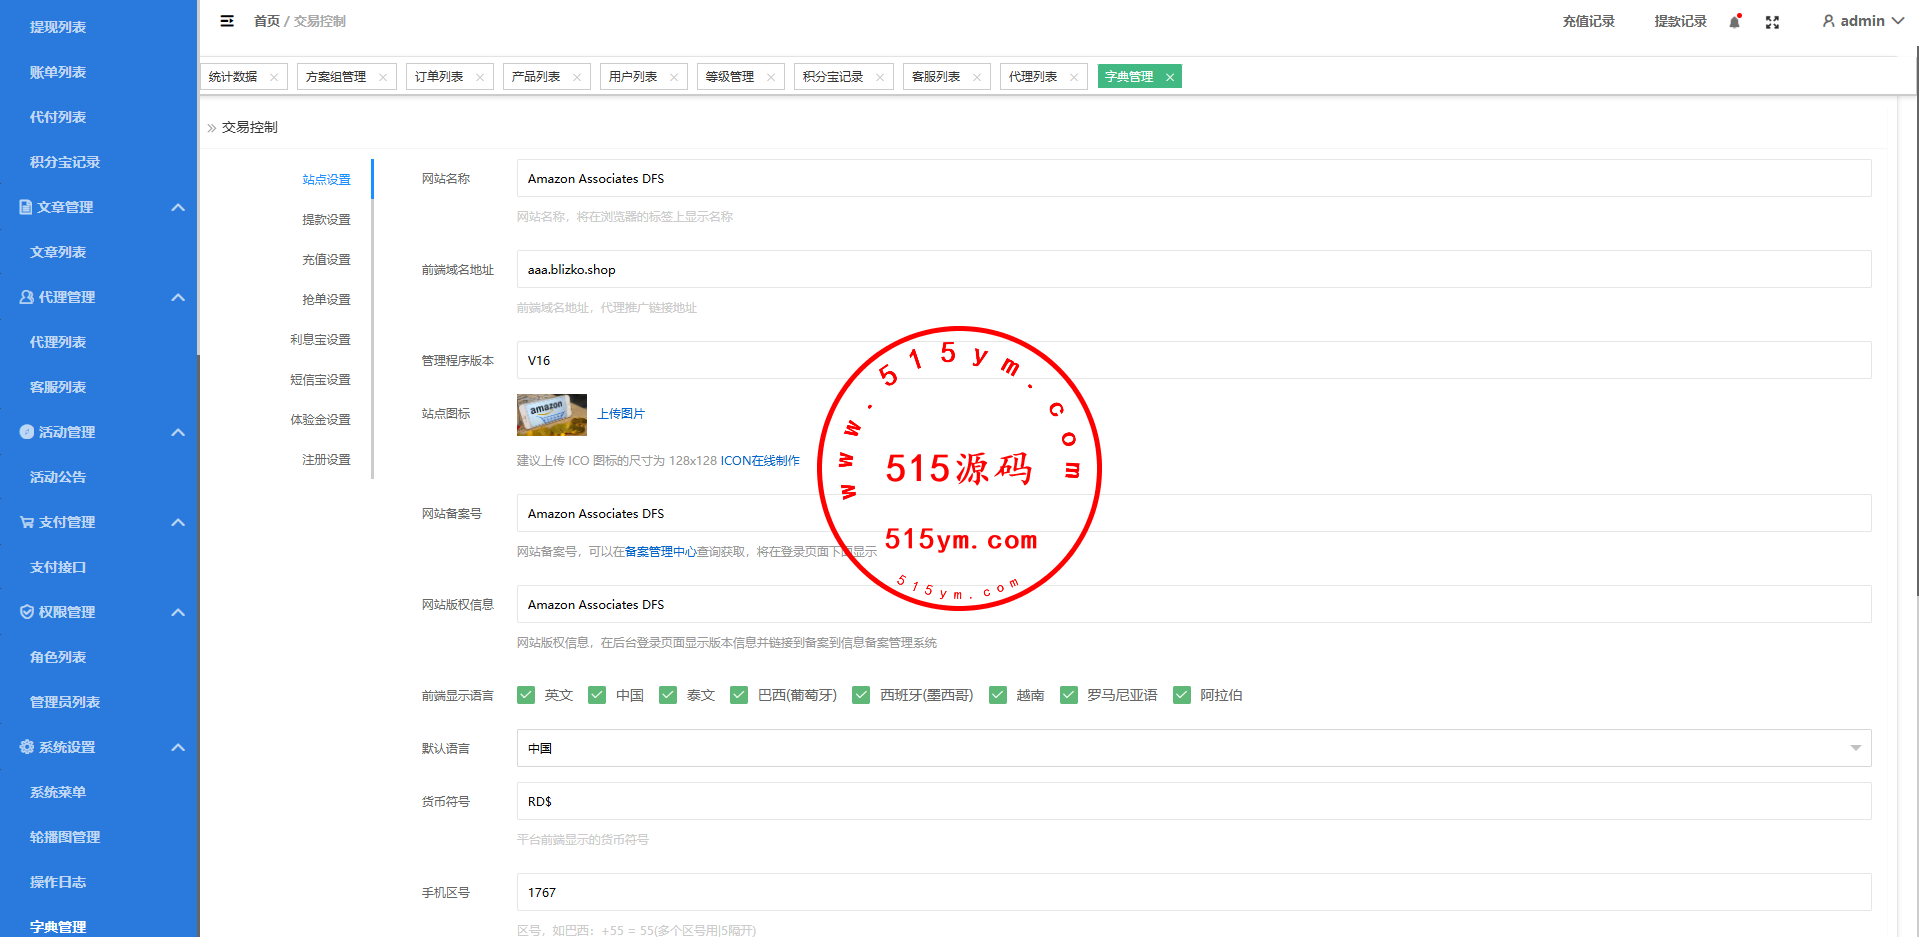Toggle fullscreen mode icon

click(1772, 22)
